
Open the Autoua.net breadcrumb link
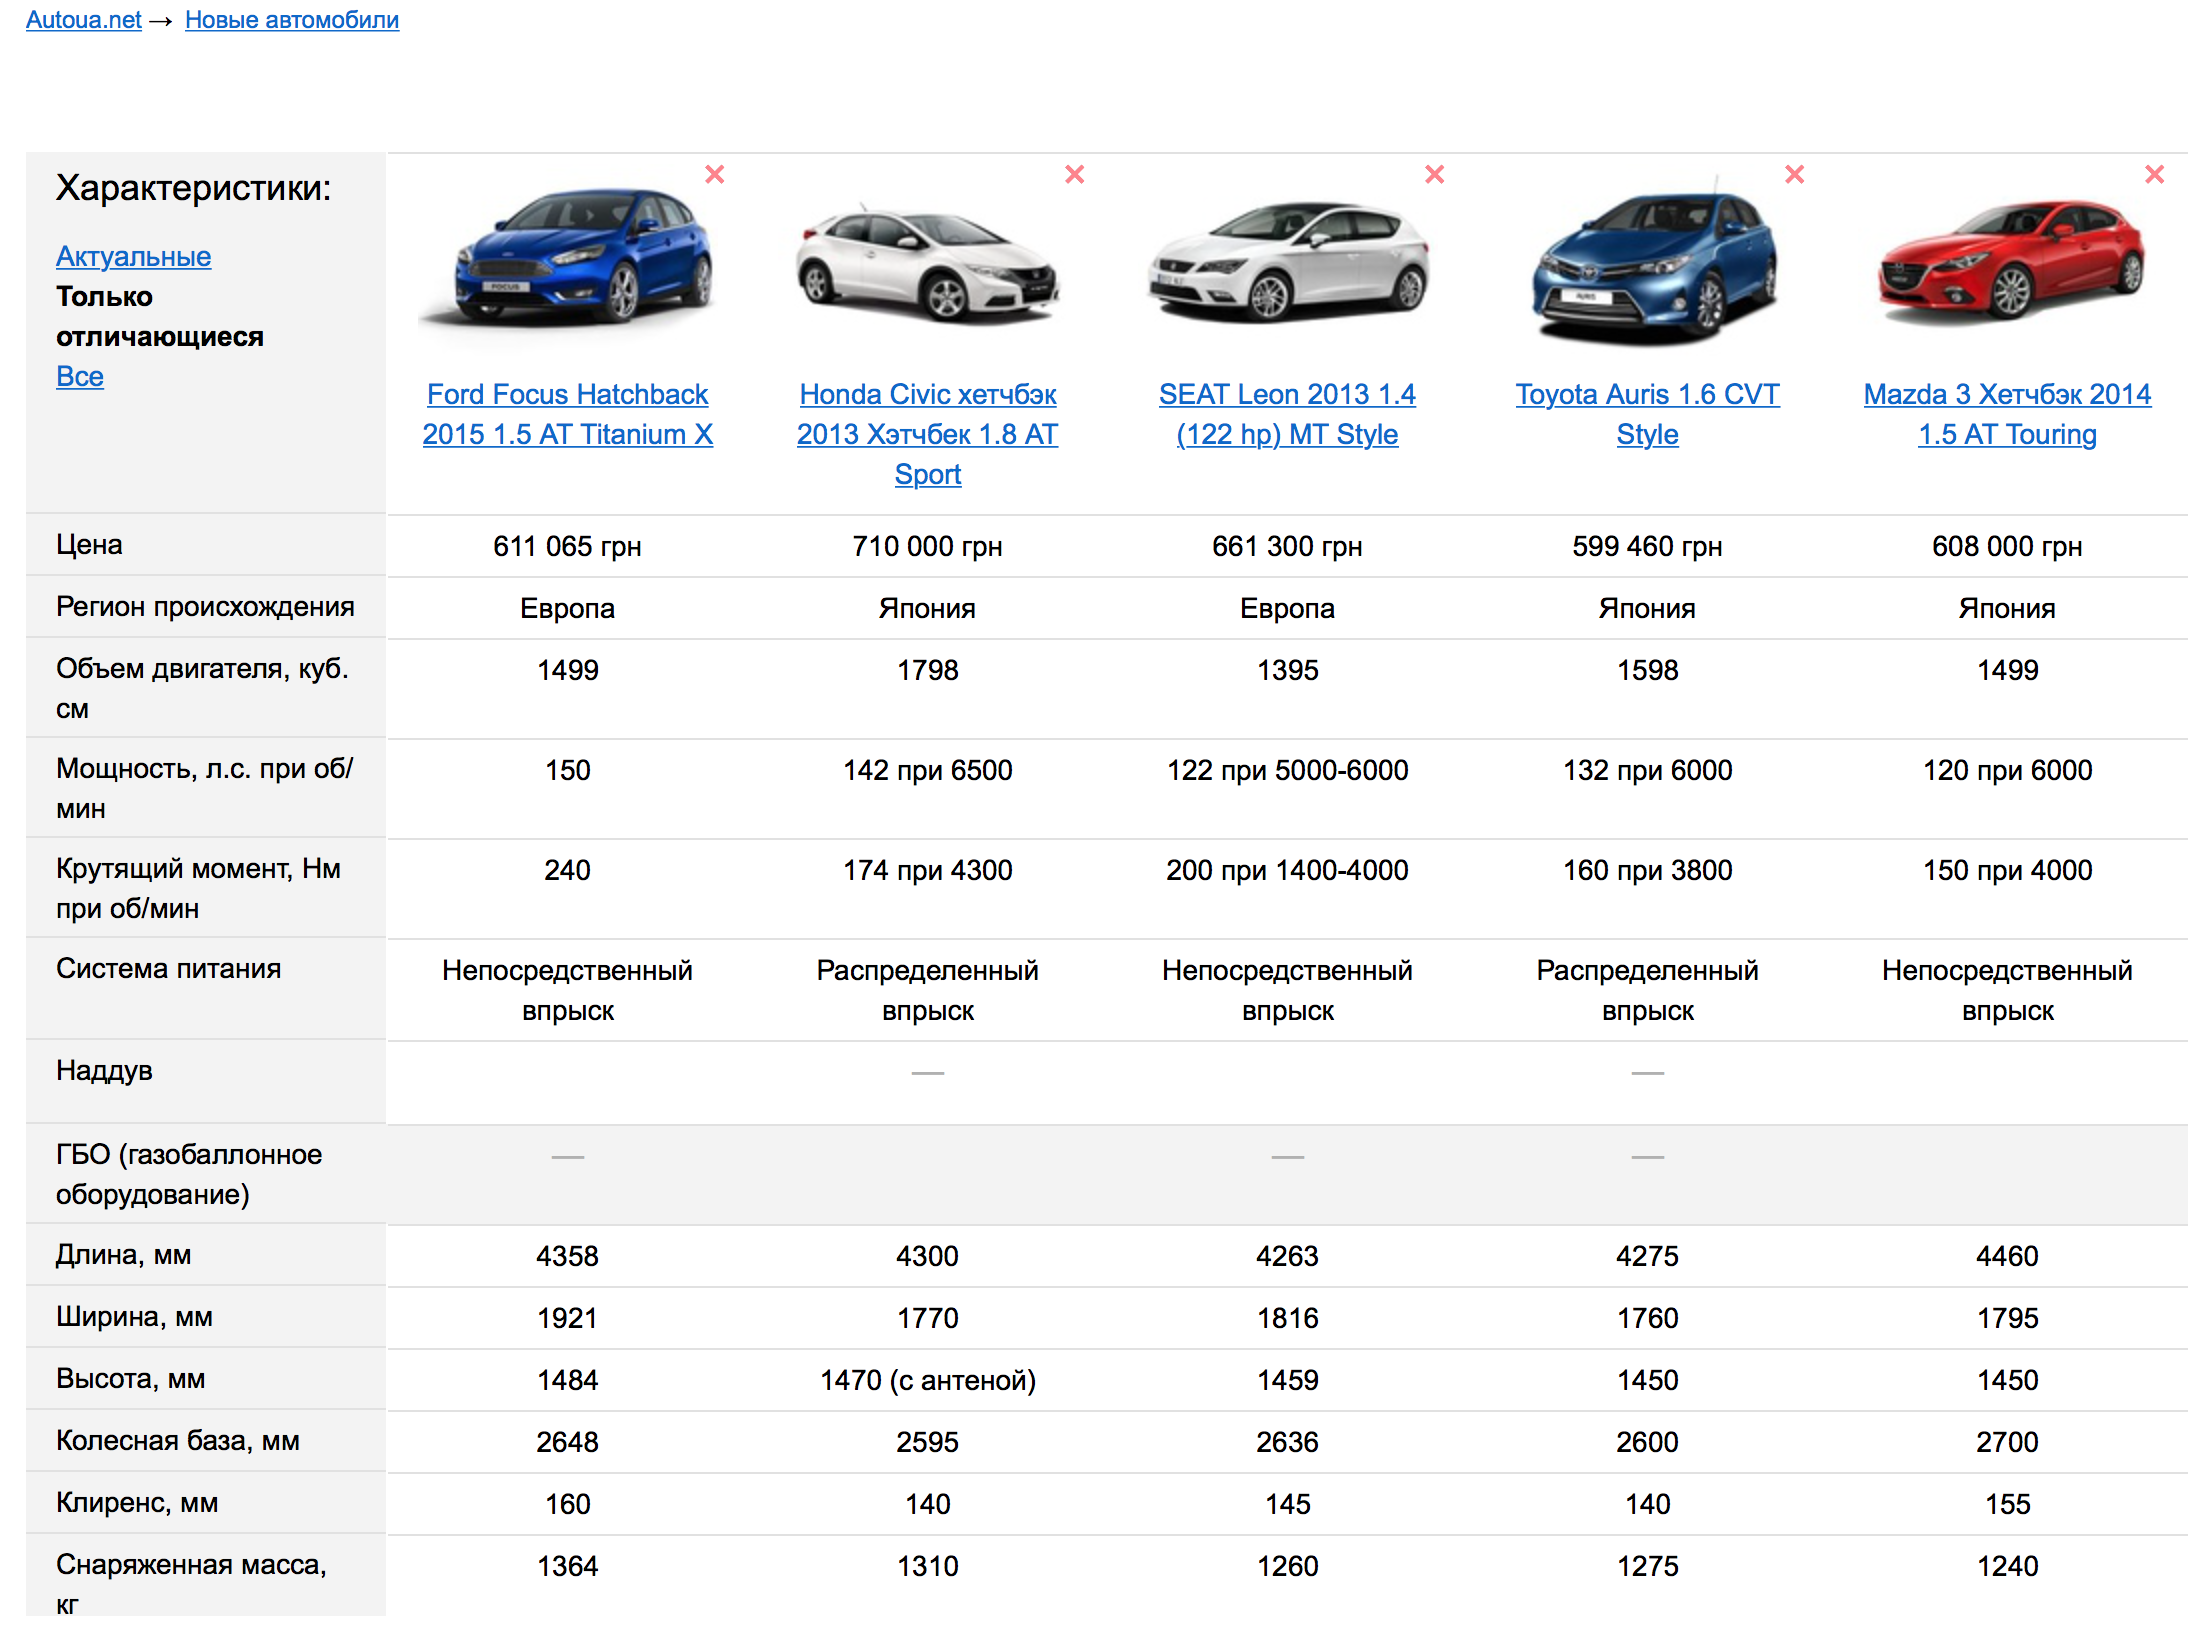84,20
